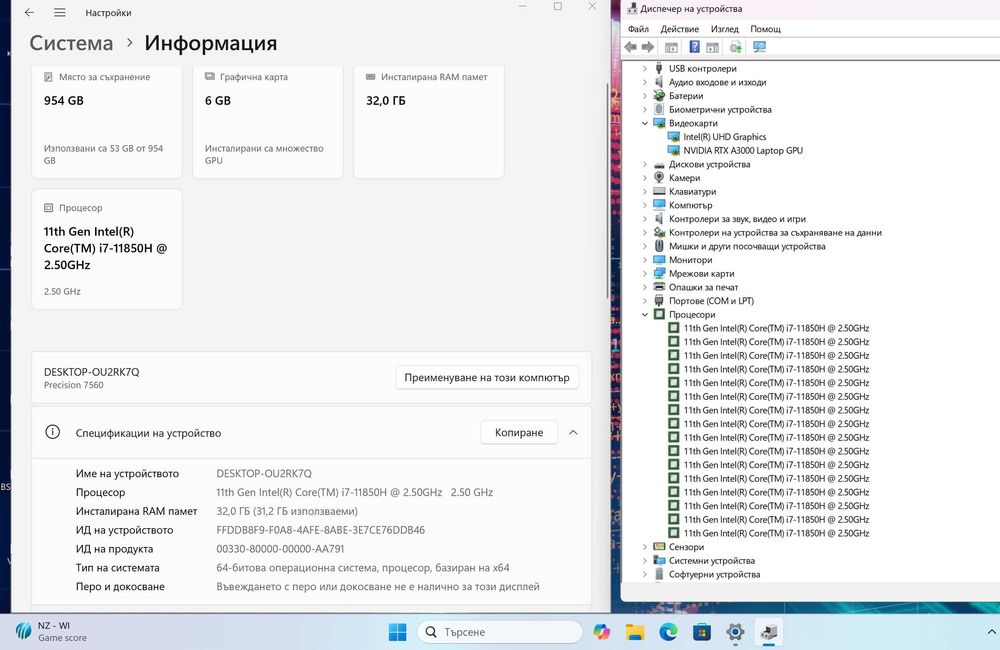
Task: Expand the Системни устройства node
Action: [645, 561]
